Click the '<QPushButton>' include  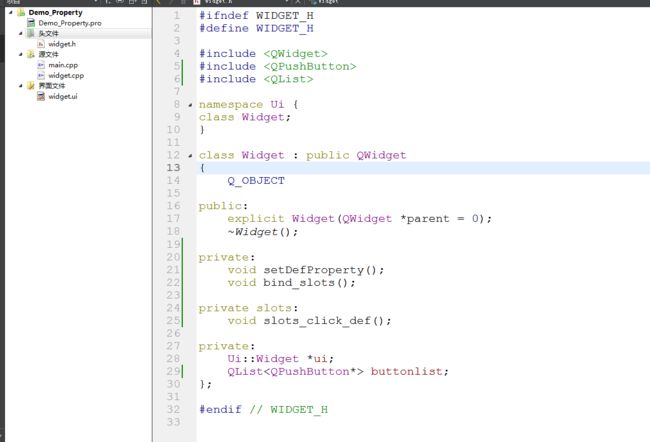(310, 67)
